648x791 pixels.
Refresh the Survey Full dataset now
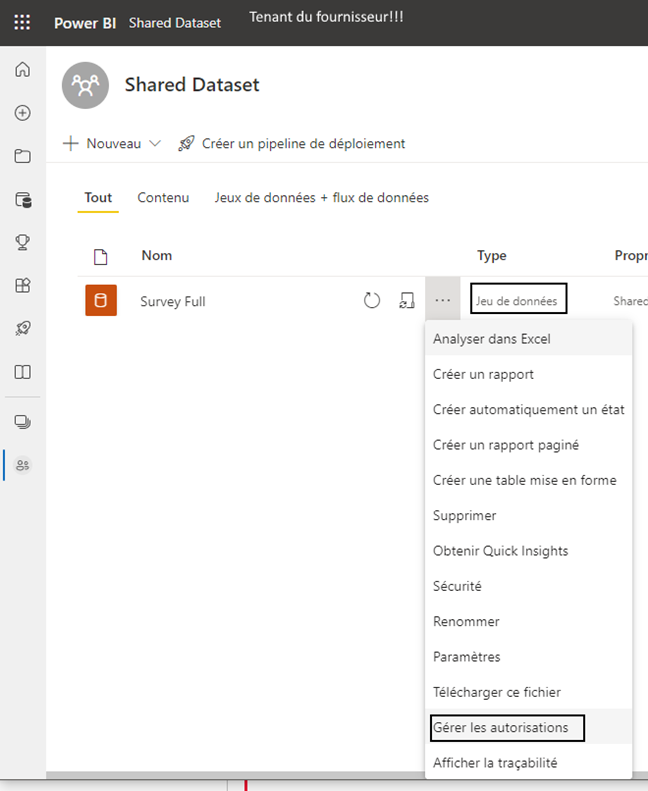pos(372,301)
